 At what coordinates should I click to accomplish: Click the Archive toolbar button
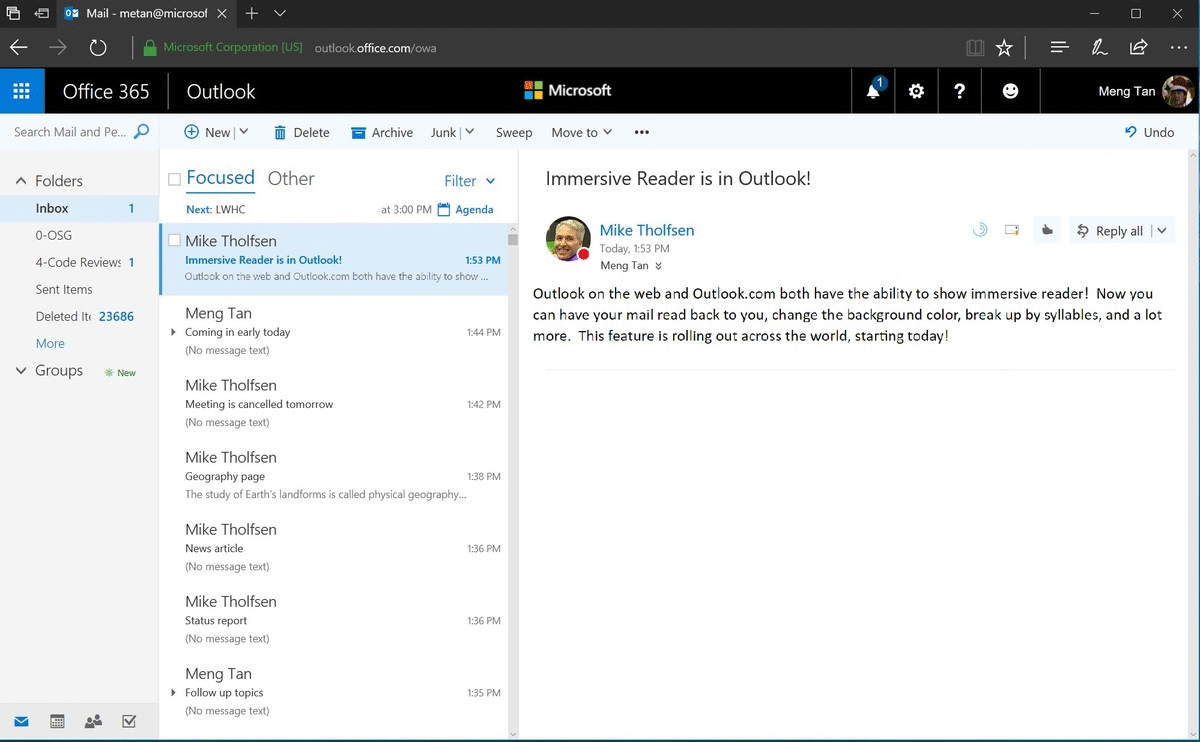tap(381, 131)
